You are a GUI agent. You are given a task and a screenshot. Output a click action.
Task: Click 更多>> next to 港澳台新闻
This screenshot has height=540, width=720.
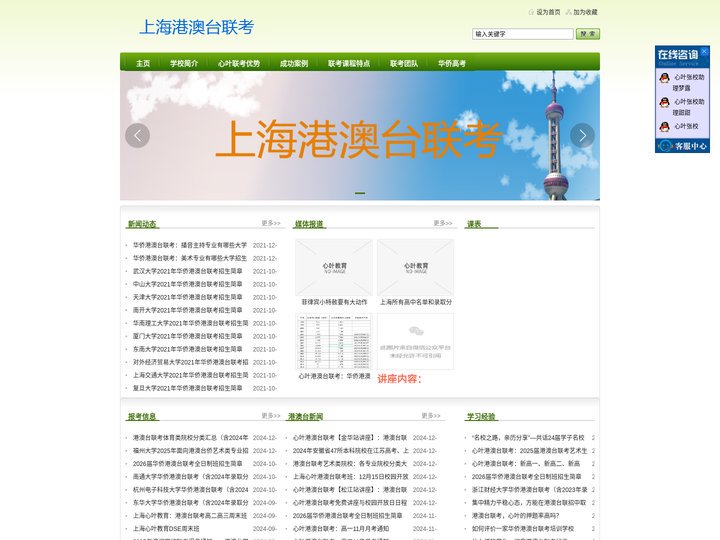[431, 416]
